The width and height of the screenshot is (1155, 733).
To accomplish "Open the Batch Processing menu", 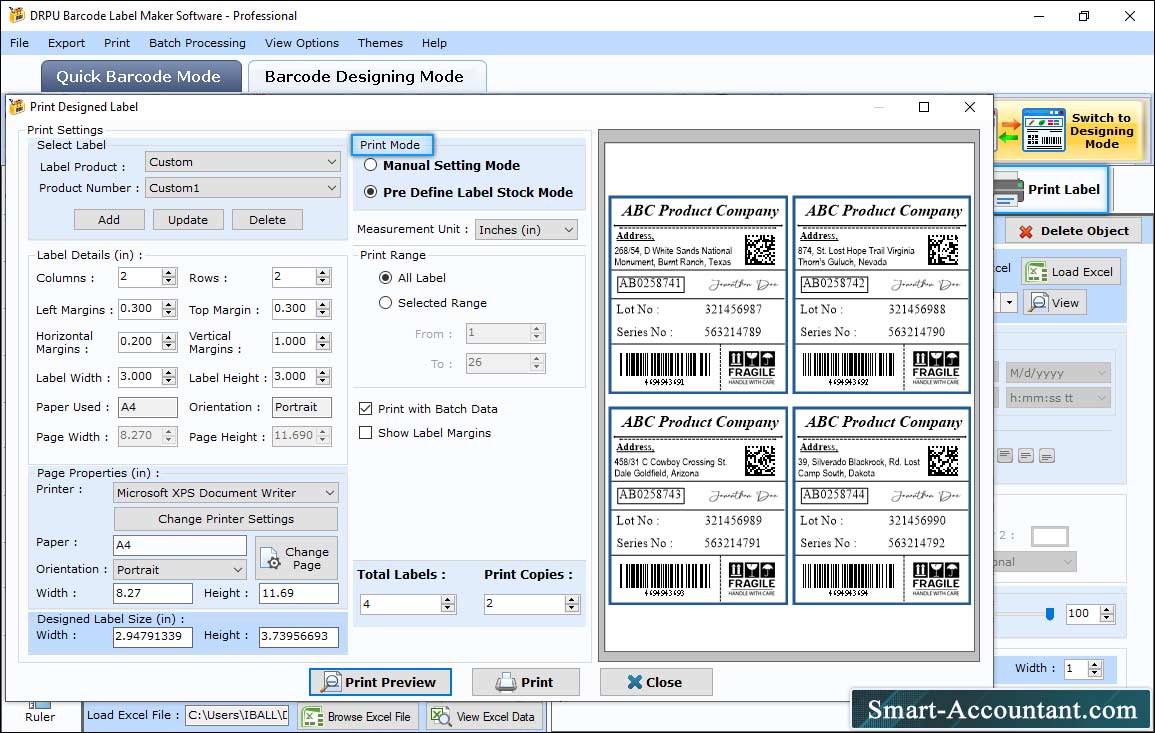I will pos(197,43).
